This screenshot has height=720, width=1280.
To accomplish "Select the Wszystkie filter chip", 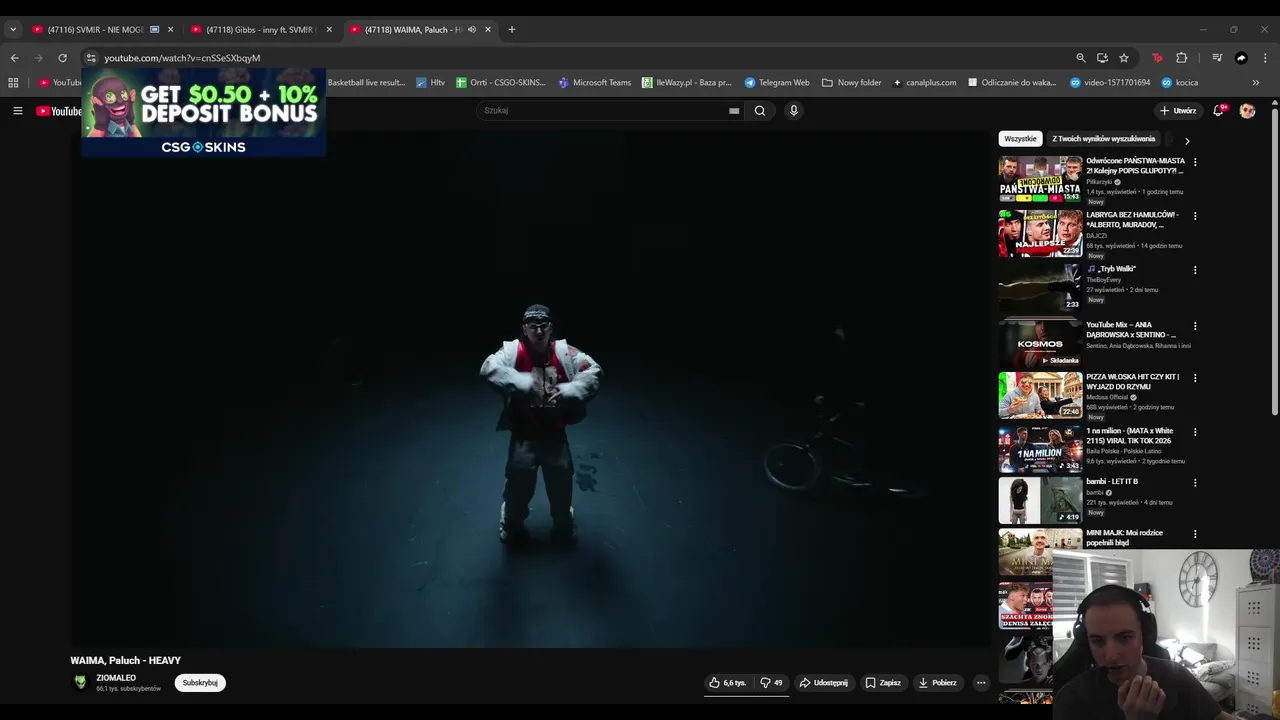I will coord(1020,139).
